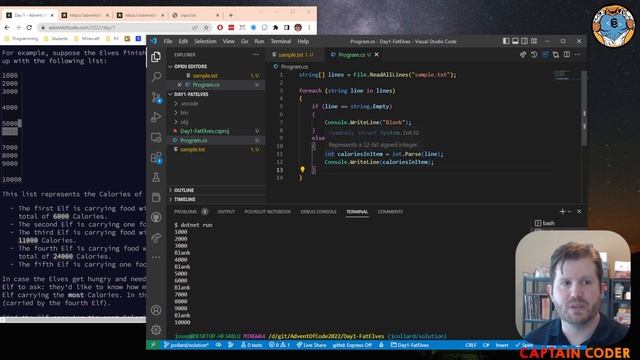Click the lightbulb code action icon
The width and height of the screenshot is (640, 360).
click(302, 169)
